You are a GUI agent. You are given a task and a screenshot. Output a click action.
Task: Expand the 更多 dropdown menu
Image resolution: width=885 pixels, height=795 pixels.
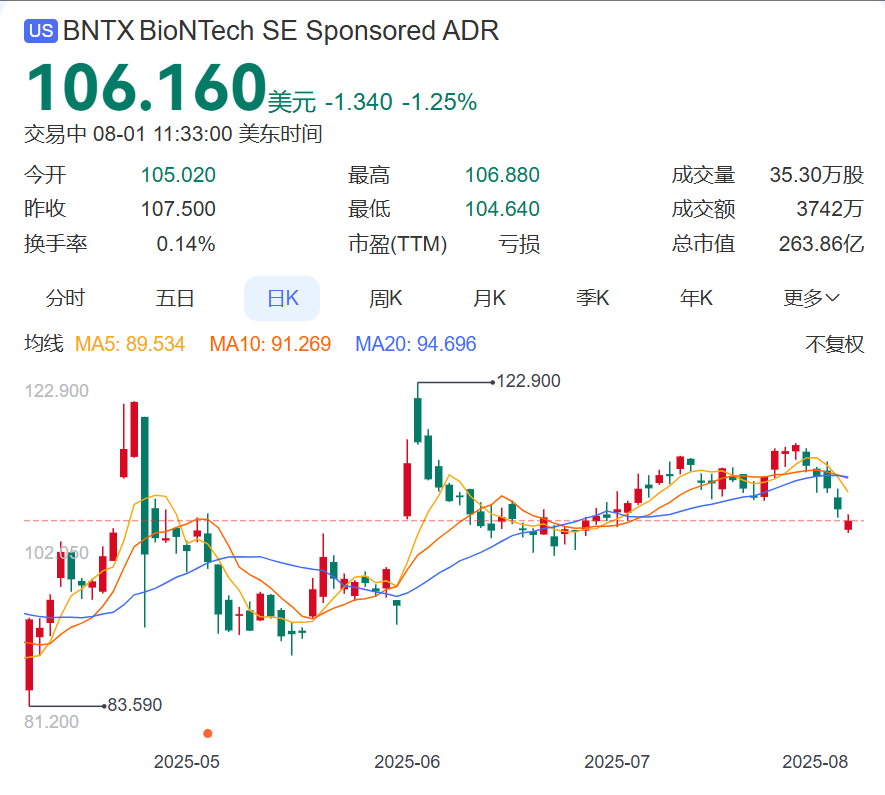(x=811, y=298)
